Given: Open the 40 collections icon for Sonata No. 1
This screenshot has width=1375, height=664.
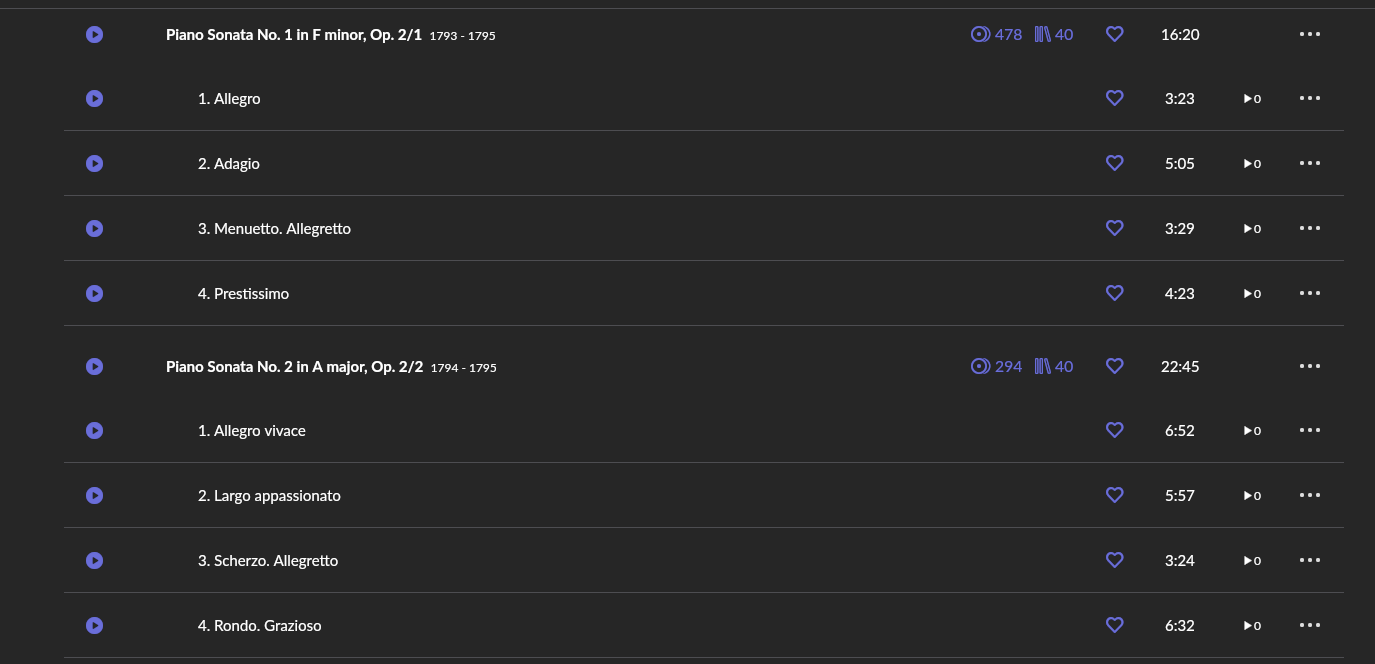Looking at the screenshot, I should coord(1054,35).
